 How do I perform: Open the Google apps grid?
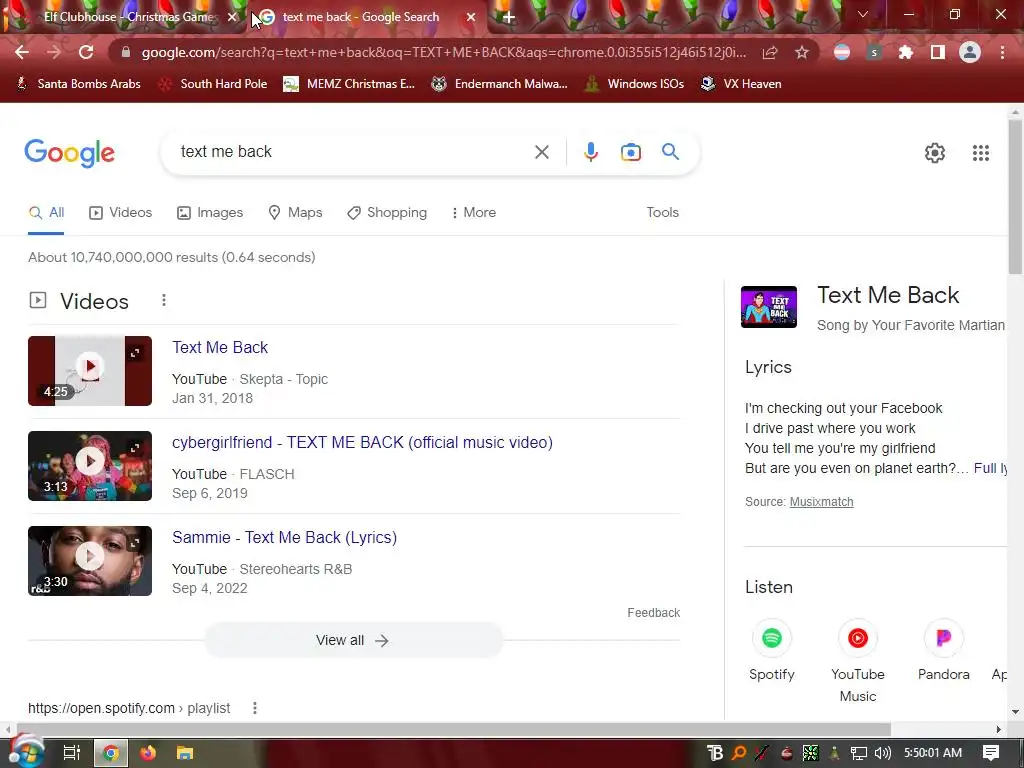pos(980,153)
